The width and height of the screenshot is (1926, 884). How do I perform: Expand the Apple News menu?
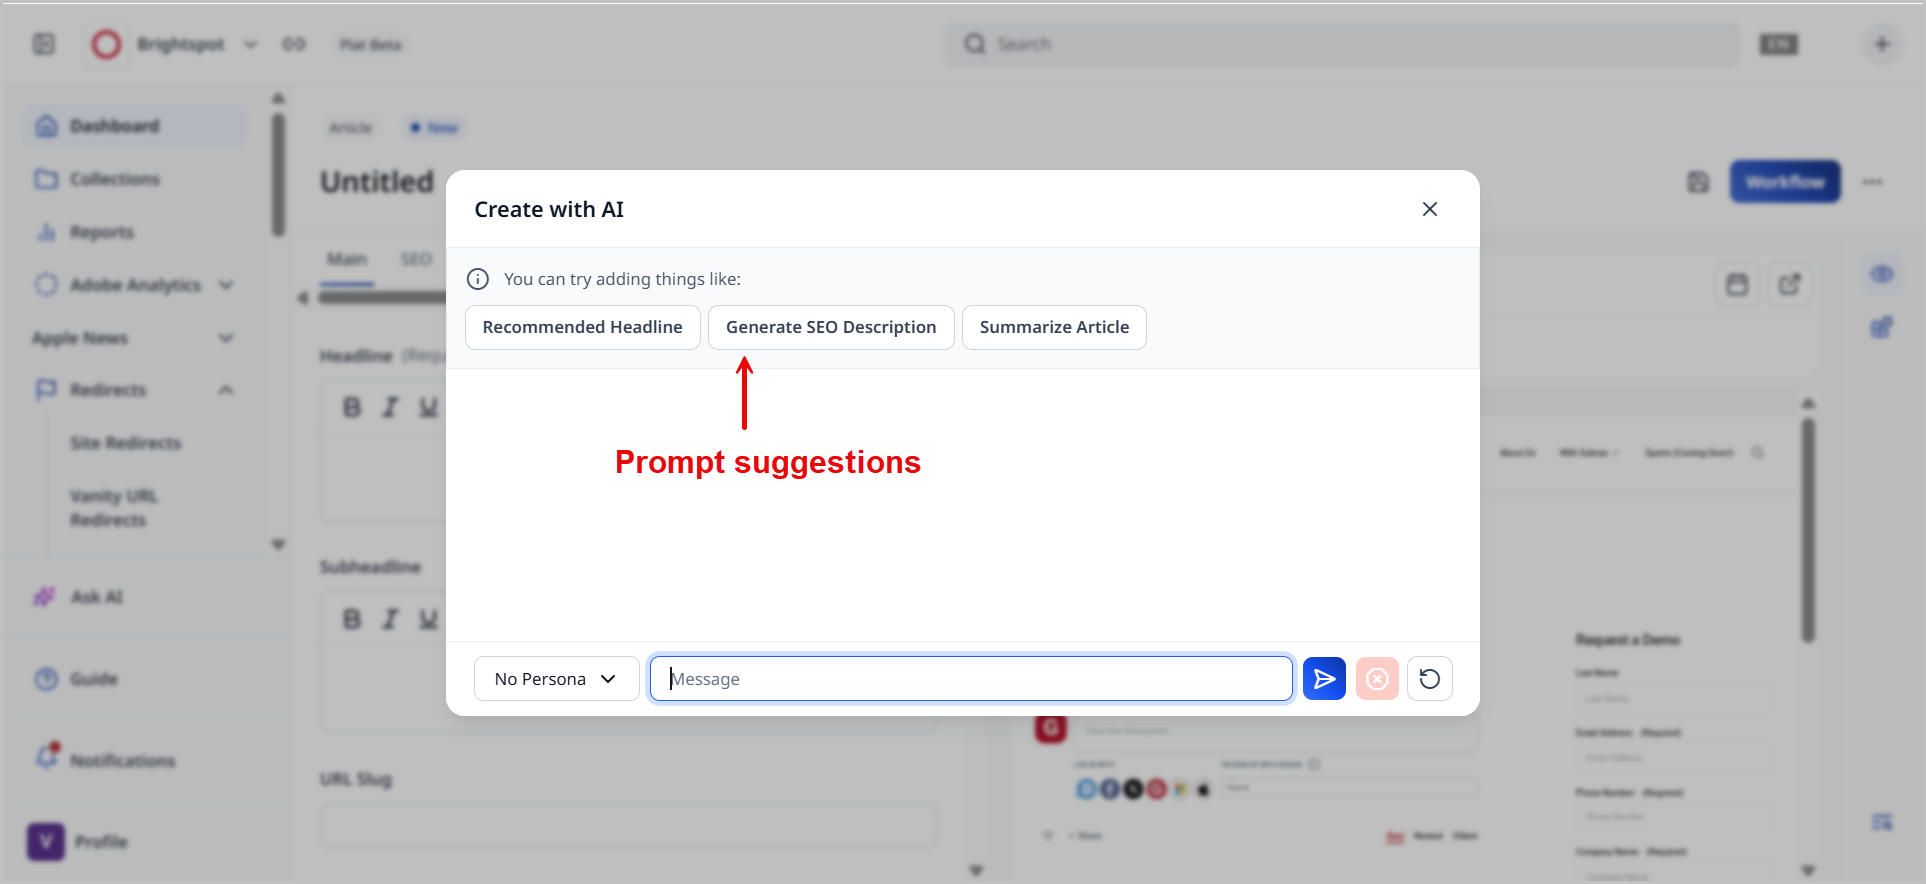coord(226,338)
